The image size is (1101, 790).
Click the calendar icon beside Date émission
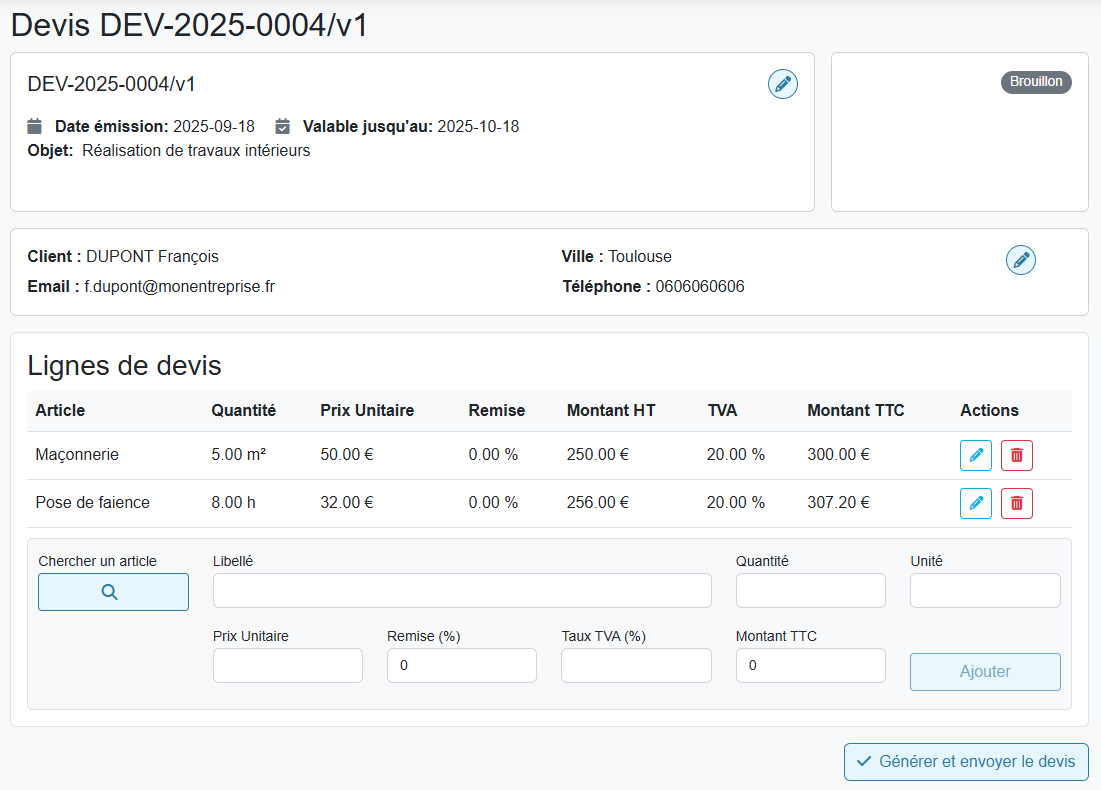point(35,126)
